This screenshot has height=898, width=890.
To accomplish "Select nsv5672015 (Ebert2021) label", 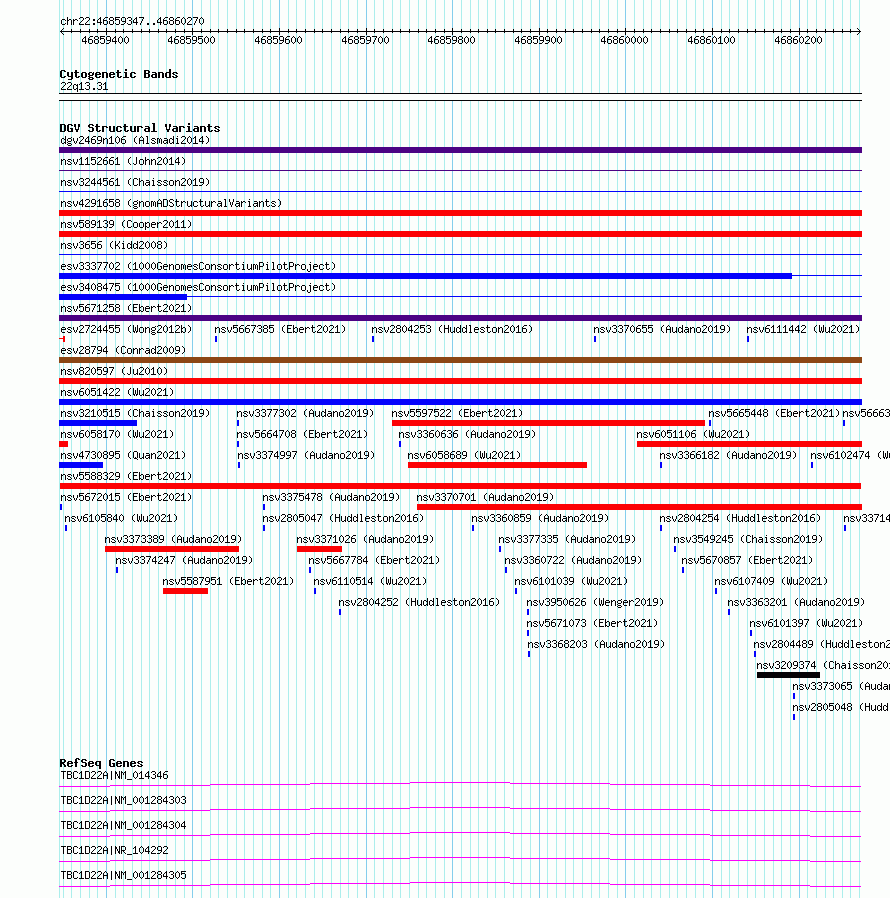I will 126,498.
